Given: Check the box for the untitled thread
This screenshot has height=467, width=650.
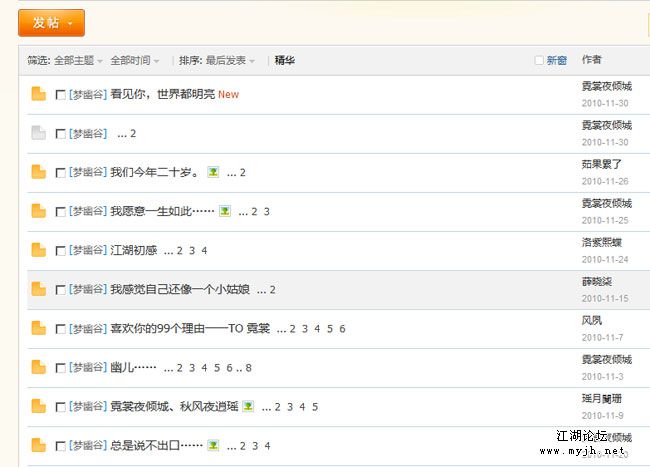Looking at the screenshot, I should coord(61,134).
